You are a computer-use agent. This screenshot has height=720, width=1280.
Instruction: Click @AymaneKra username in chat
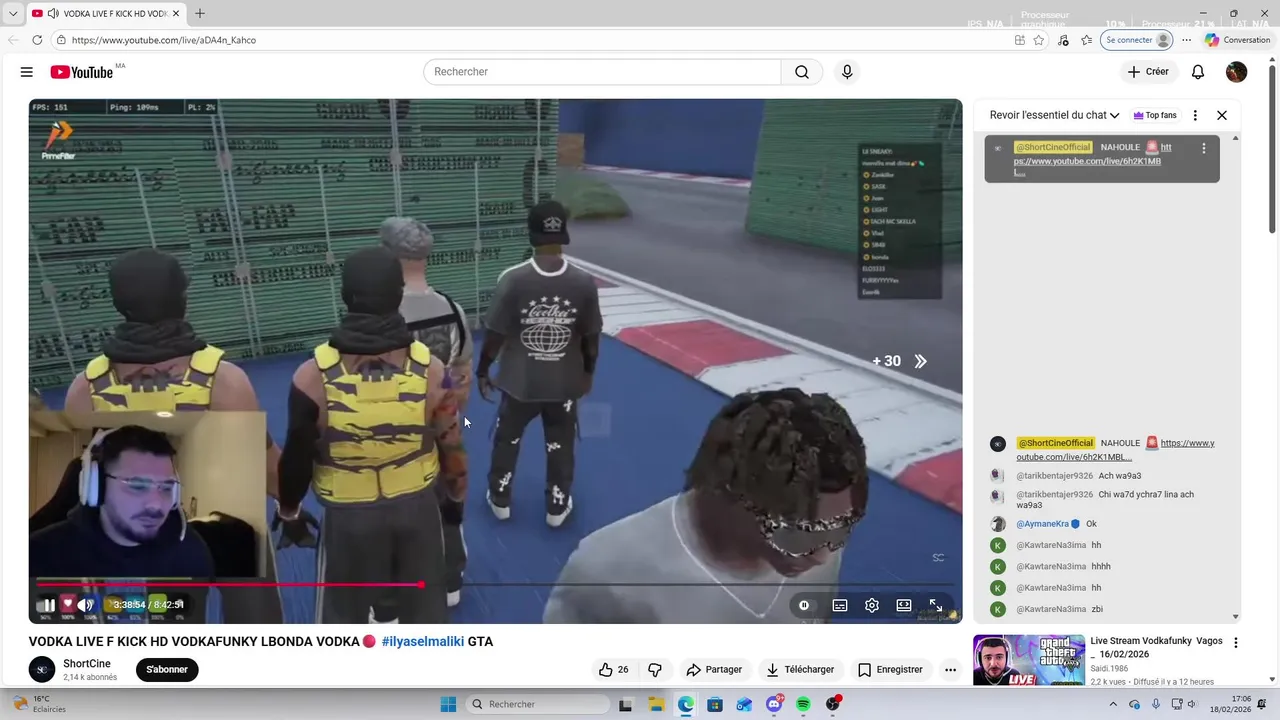tap(1044, 524)
